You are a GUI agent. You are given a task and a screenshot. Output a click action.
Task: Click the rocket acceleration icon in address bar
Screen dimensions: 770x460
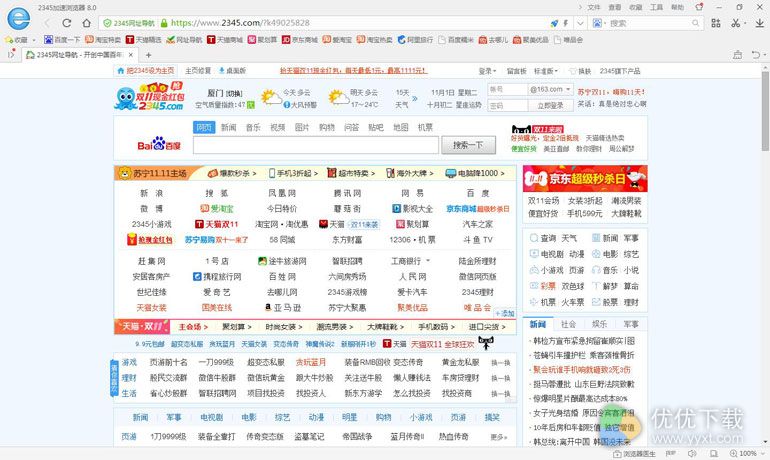[554, 23]
